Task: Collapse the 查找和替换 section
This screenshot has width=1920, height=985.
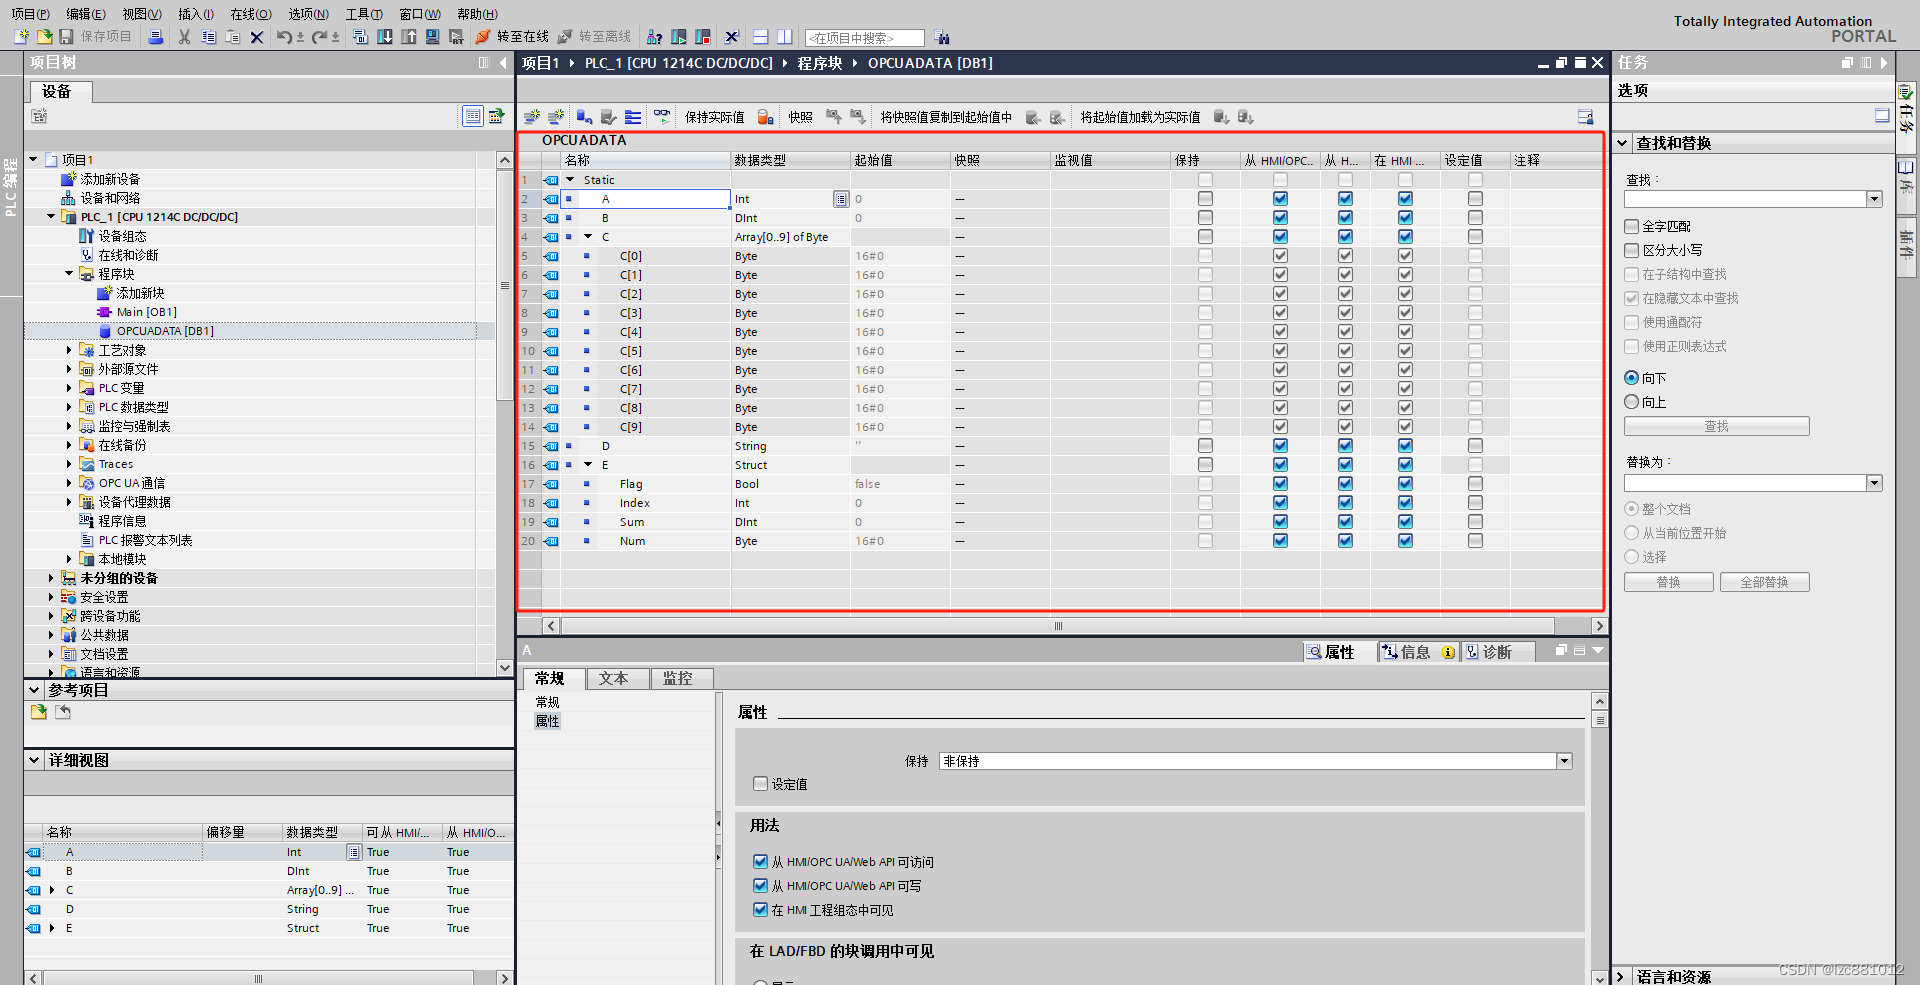Action: pyautogui.click(x=1623, y=143)
